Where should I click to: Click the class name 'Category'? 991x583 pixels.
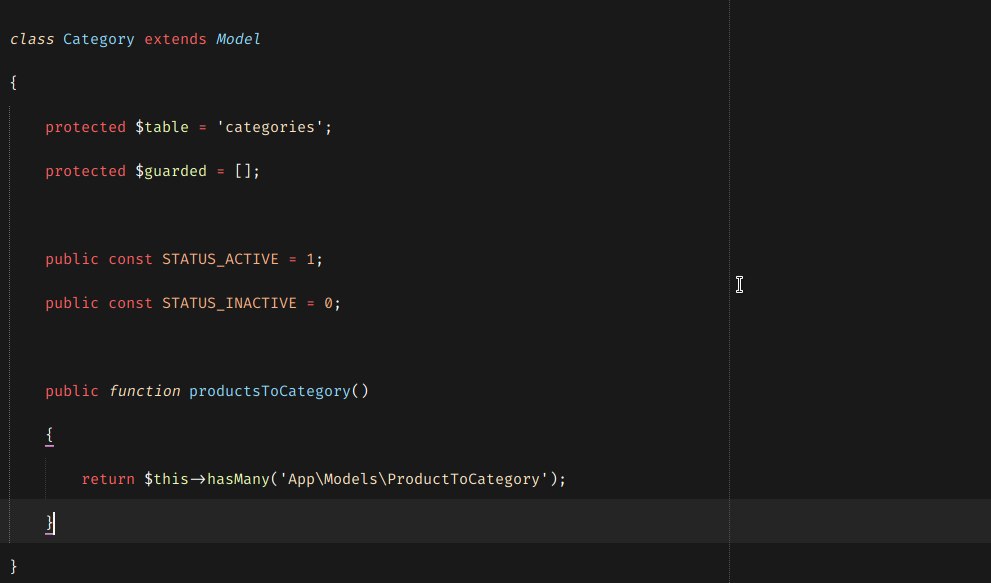tap(99, 39)
